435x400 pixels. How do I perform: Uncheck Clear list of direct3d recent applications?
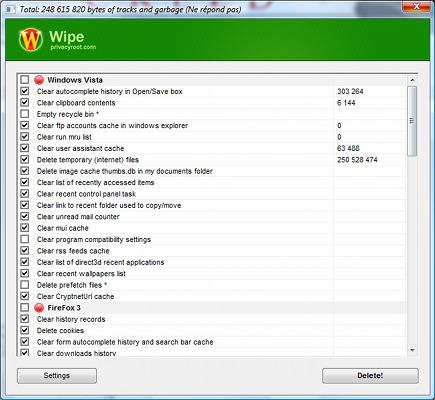(25, 262)
